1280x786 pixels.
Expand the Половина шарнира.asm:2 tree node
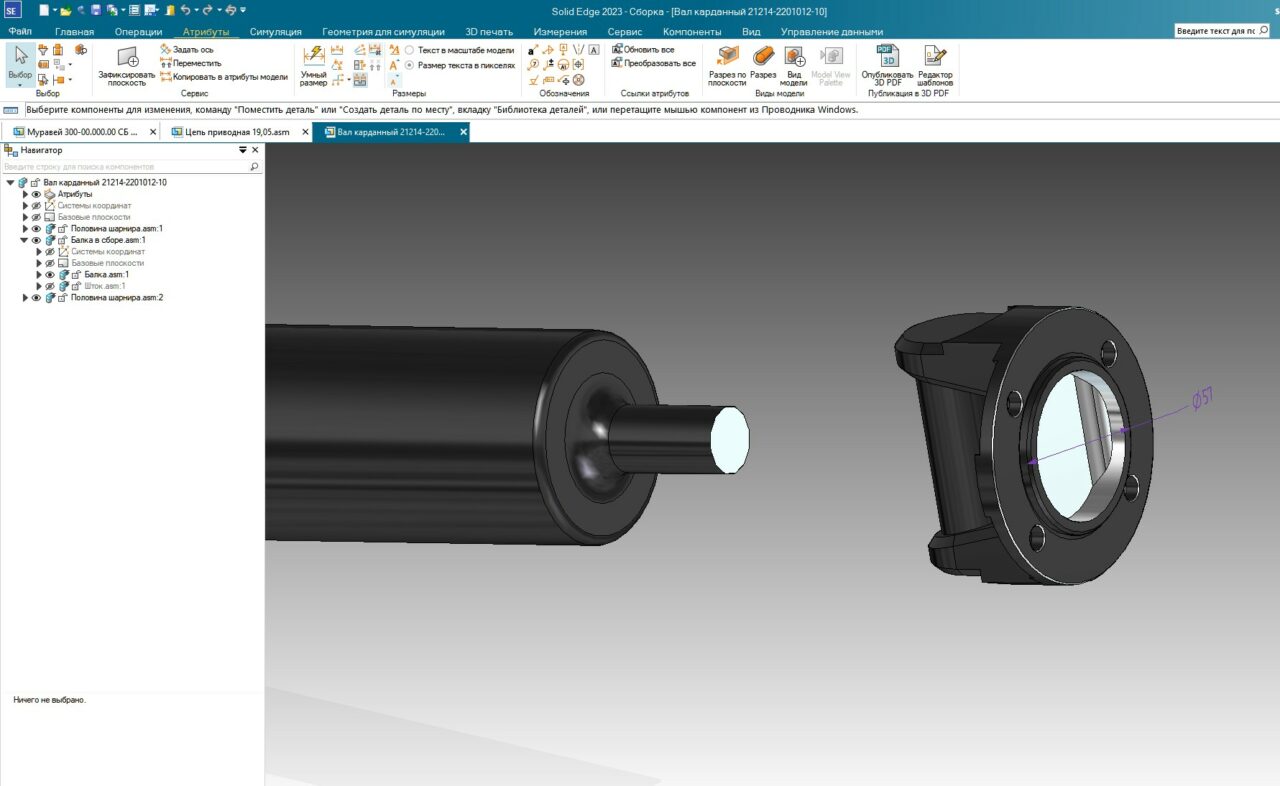25,298
